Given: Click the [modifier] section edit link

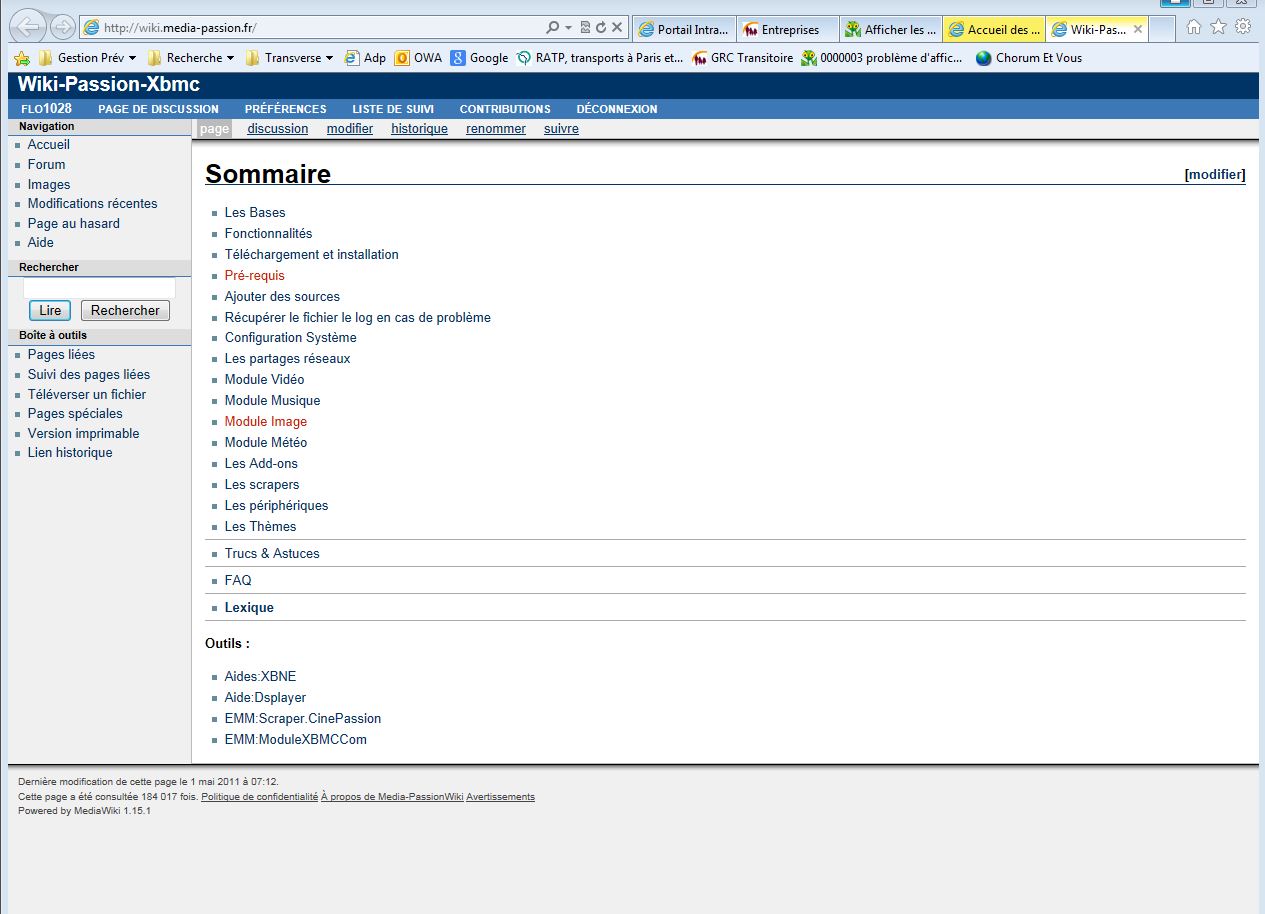Looking at the screenshot, I should pos(1215,174).
